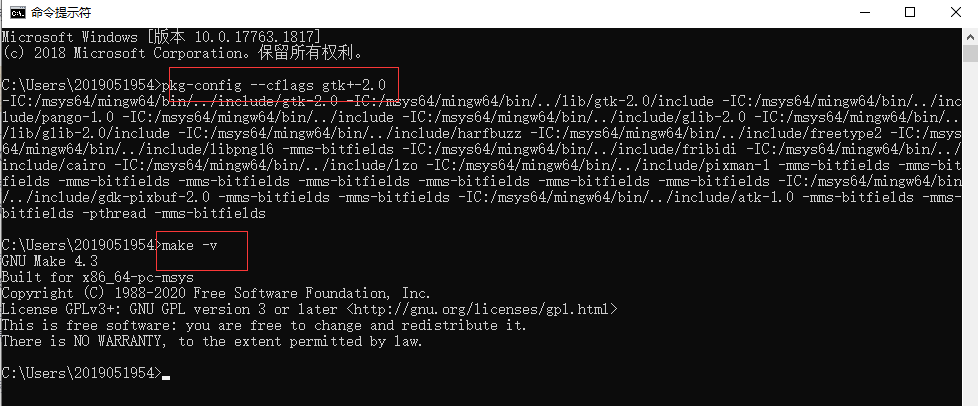Place cursor at the final empty prompt
978x406 pixels.
[x=166, y=374]
